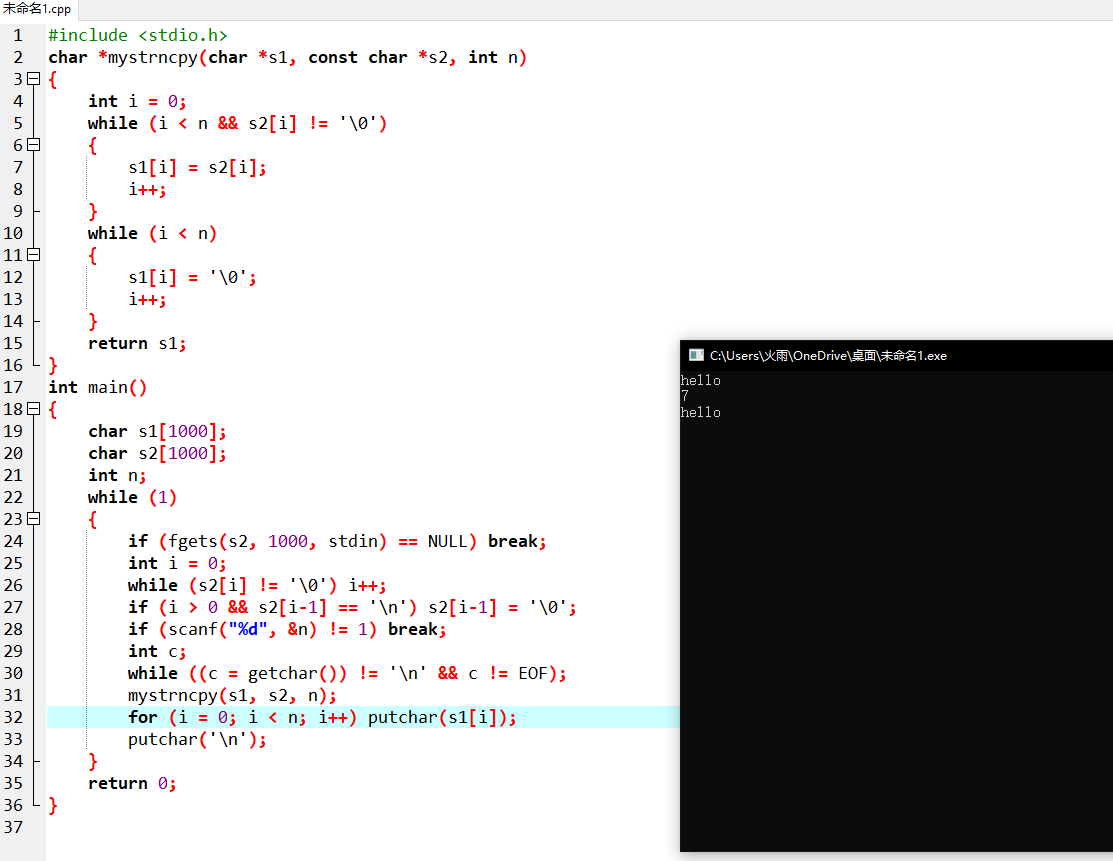Click 'int n;' on line 21

[x=117, y=476]
